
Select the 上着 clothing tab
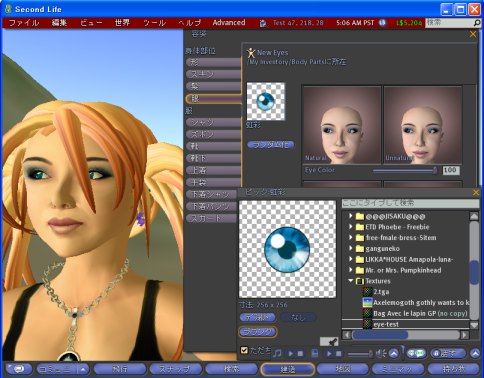[x=213, y=170]
